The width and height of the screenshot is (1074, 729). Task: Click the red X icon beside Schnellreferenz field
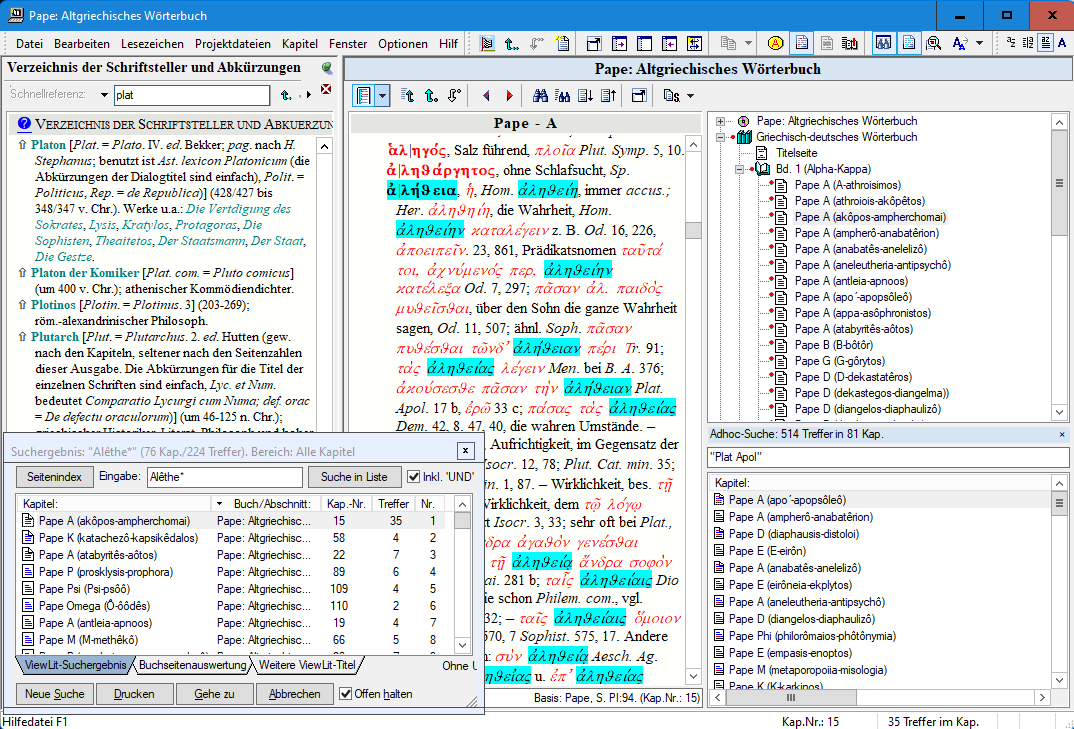coord(325,91)
